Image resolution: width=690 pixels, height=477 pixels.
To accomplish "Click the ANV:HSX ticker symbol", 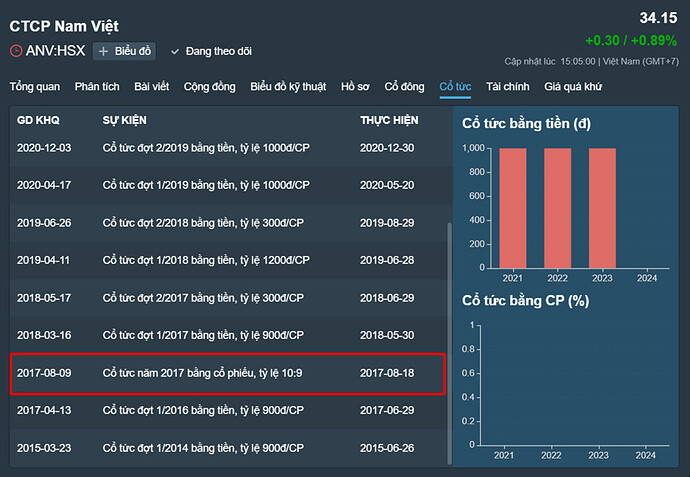I will point(55,51).
